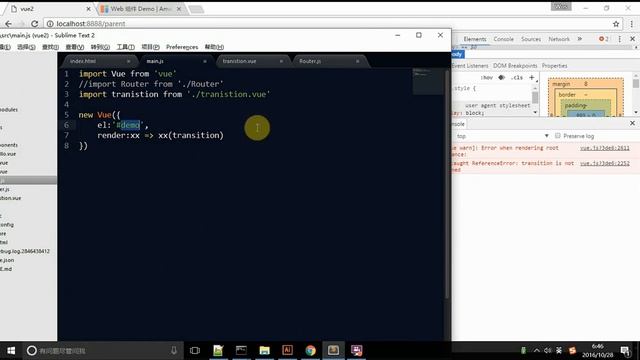640x360 pixels.
Task: Click the DevTools error count badge
Action: pos(604,39)
